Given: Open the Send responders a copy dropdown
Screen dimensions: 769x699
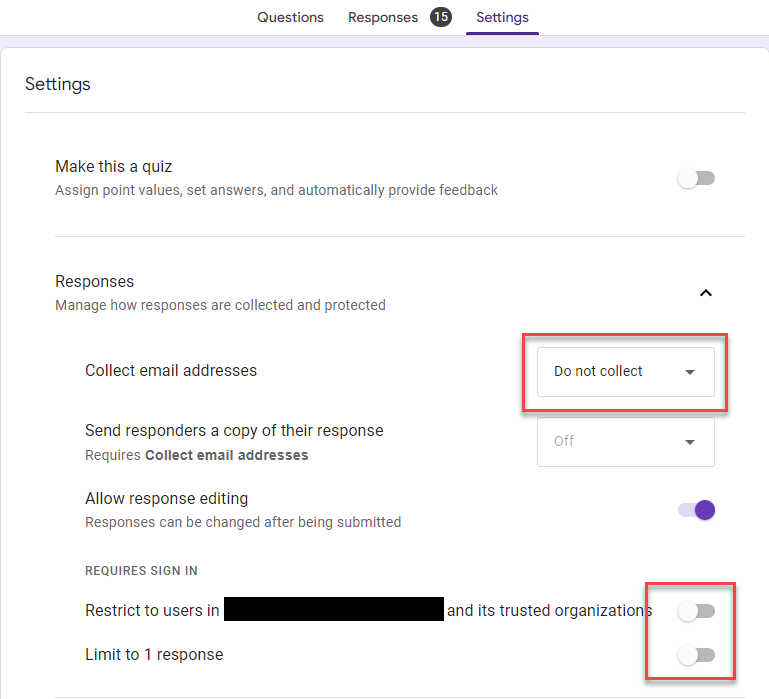Looking at the screenshot, I should (x=625, y=441).
